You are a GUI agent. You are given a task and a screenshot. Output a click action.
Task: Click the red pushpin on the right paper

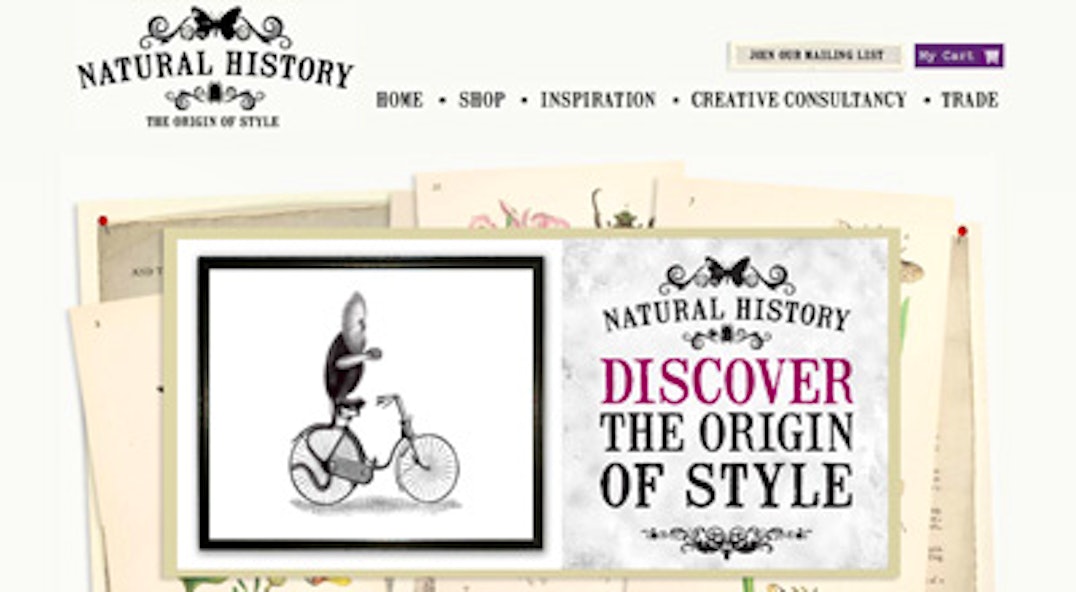click(962, 231)
